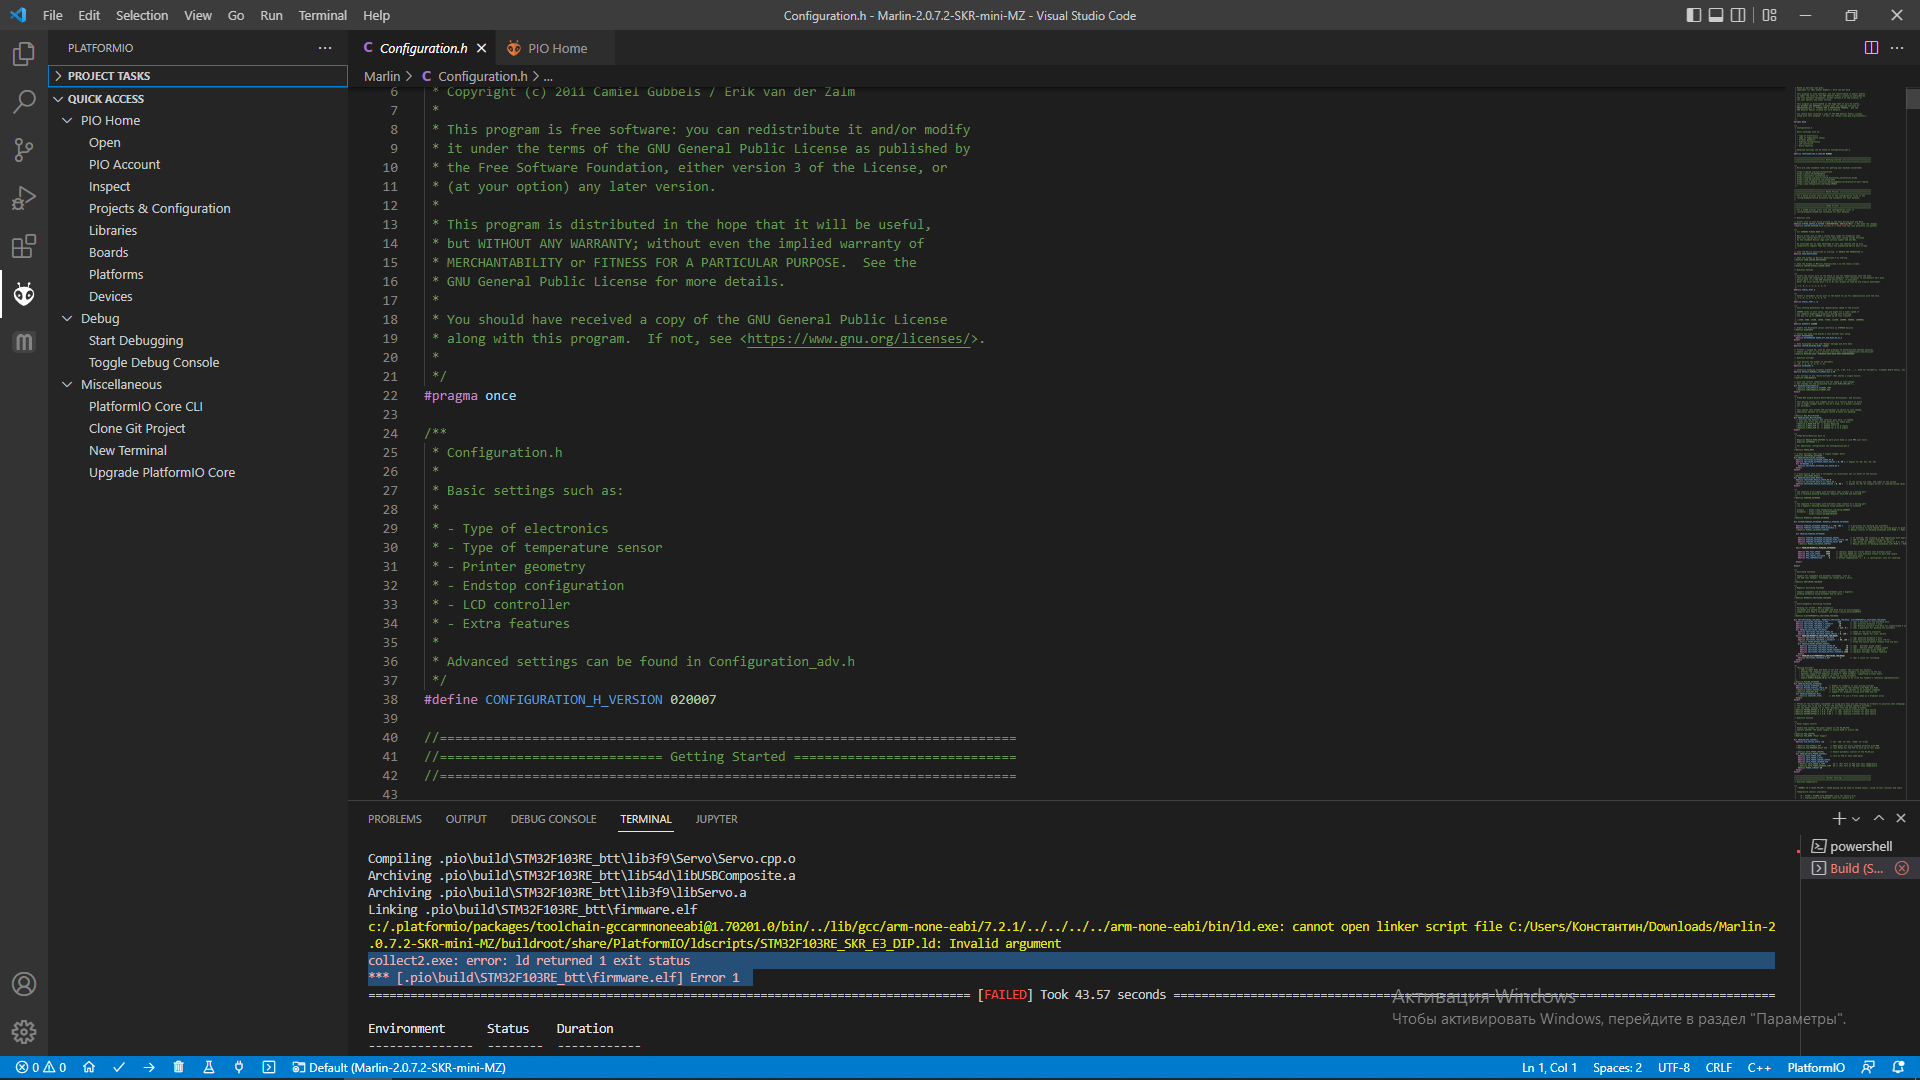The width and height of the screenshot is (1920, 1080).
Task: Enable the JUPYTER tab in terminal panel
Action: (x=719, y=819)
